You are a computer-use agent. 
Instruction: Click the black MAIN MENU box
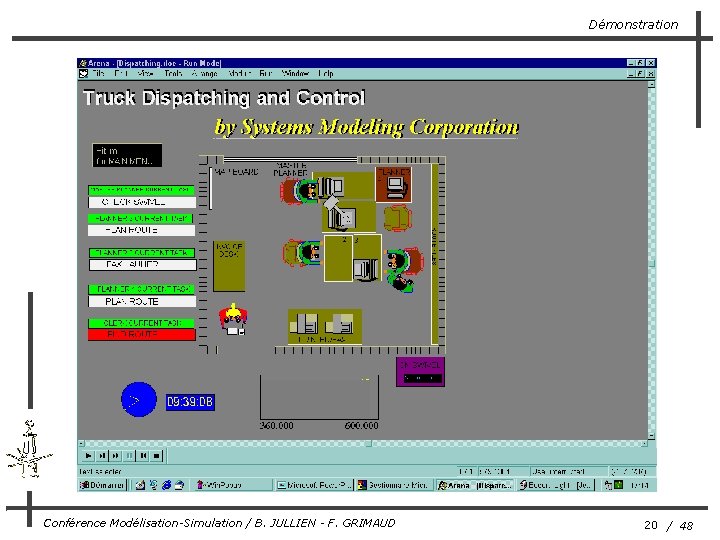127,155
